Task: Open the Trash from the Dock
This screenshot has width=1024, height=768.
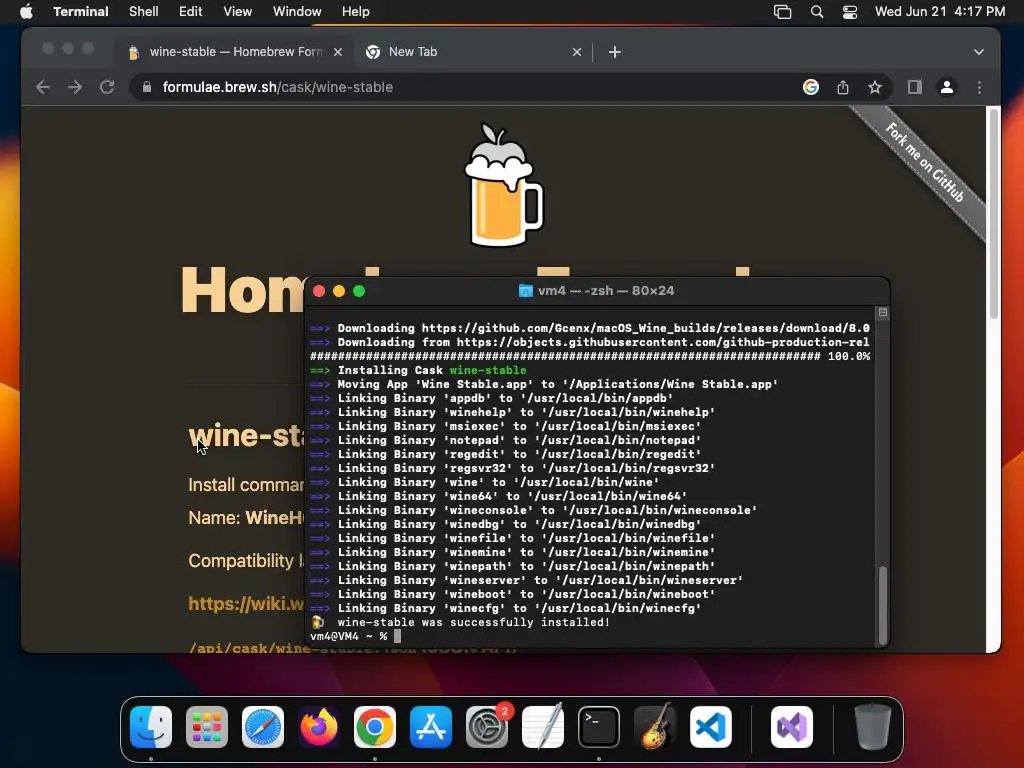Action: pyautogui.click(x=872, y=727)
